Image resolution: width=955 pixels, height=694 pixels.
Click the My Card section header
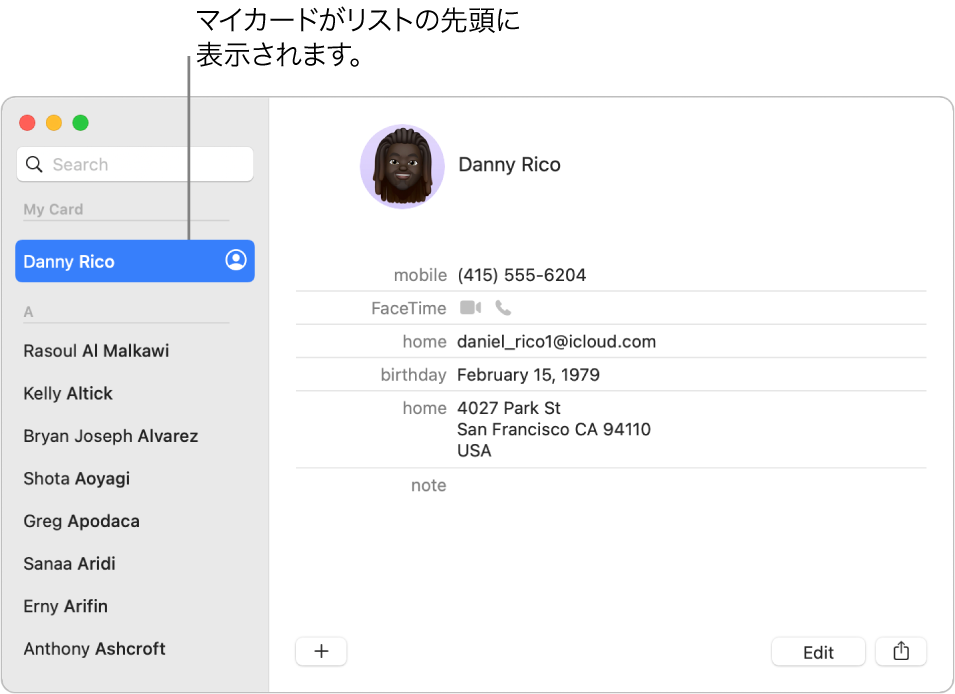pyautogui.click(x=53, y=209)
